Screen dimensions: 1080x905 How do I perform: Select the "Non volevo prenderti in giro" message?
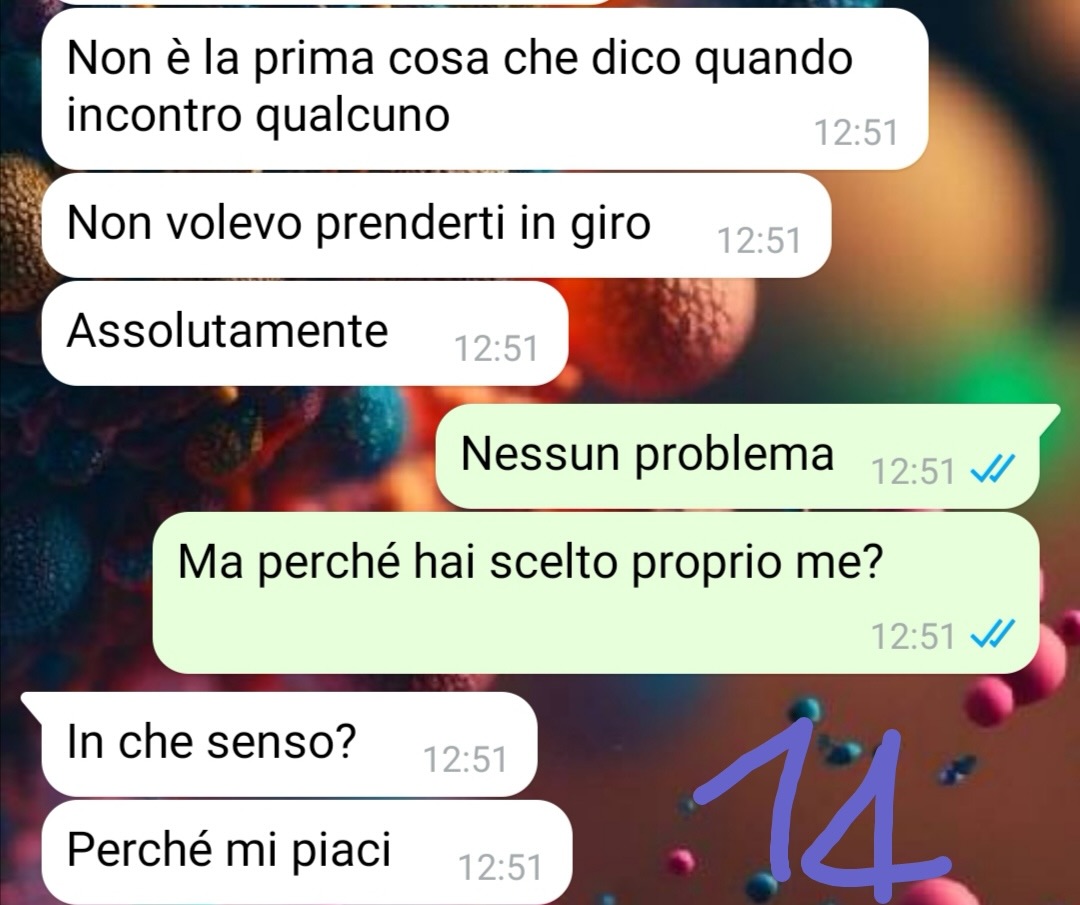436,225
